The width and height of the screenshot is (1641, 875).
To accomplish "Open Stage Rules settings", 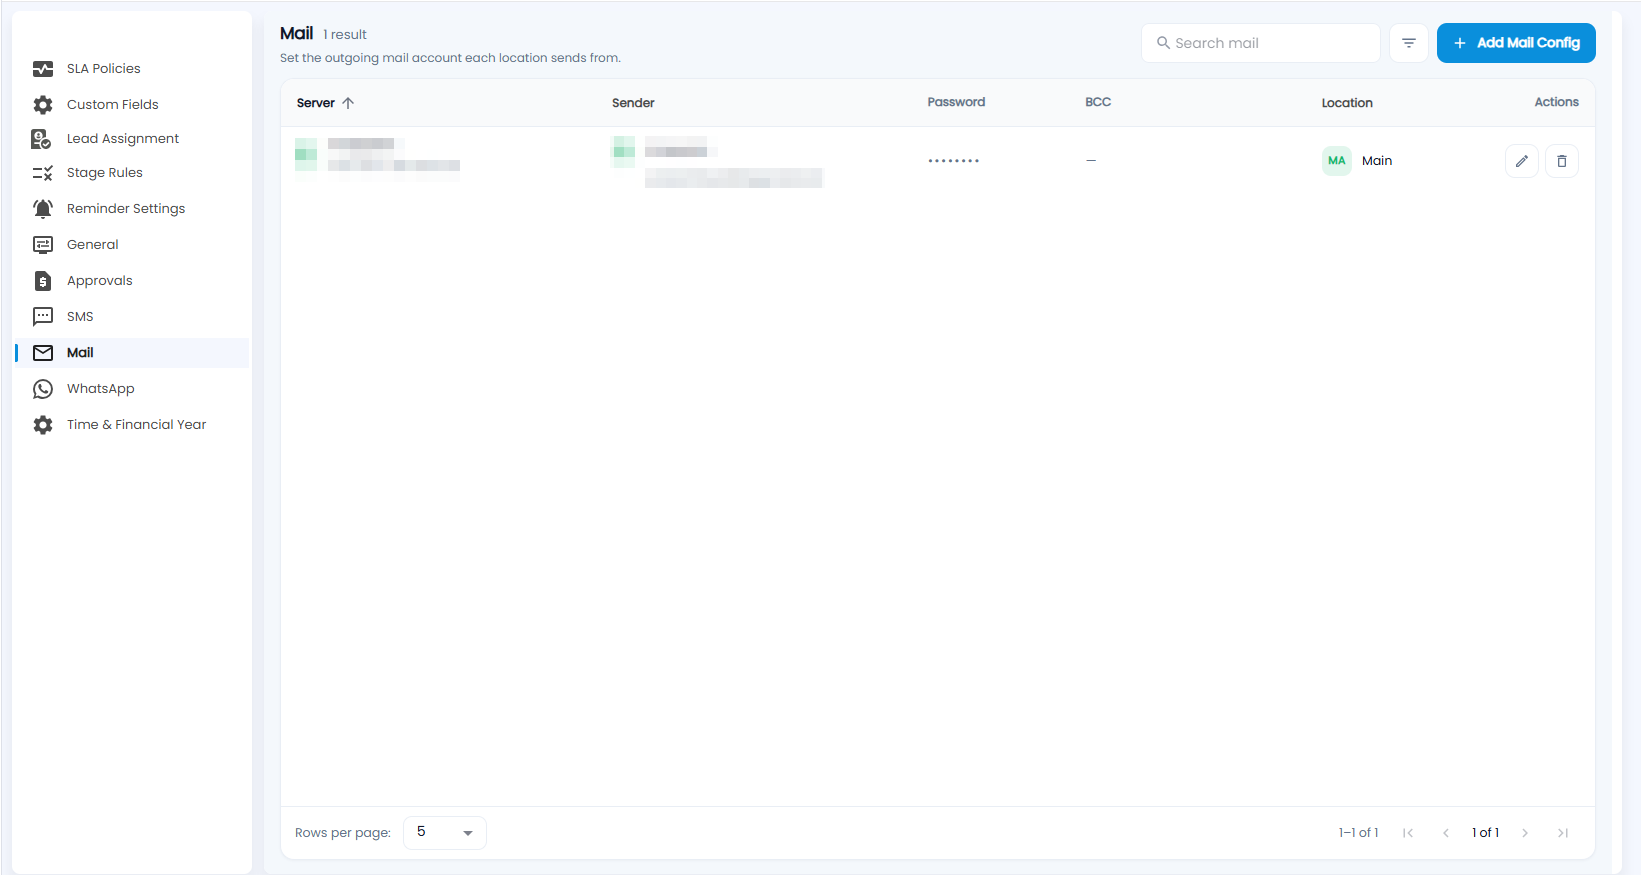I will [x=131, y=173].
